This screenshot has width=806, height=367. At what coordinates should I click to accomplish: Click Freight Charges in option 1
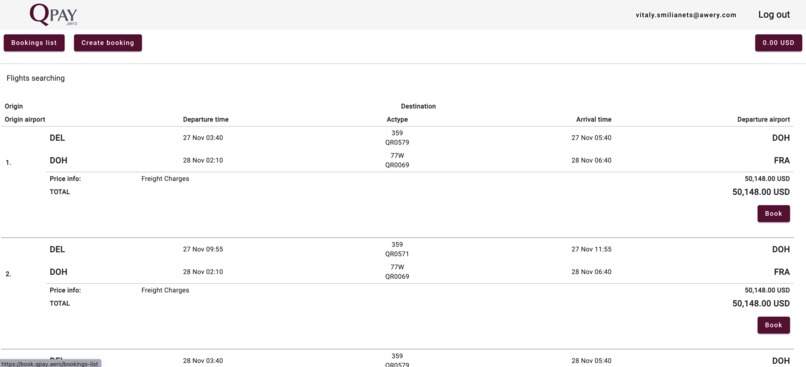165,179
